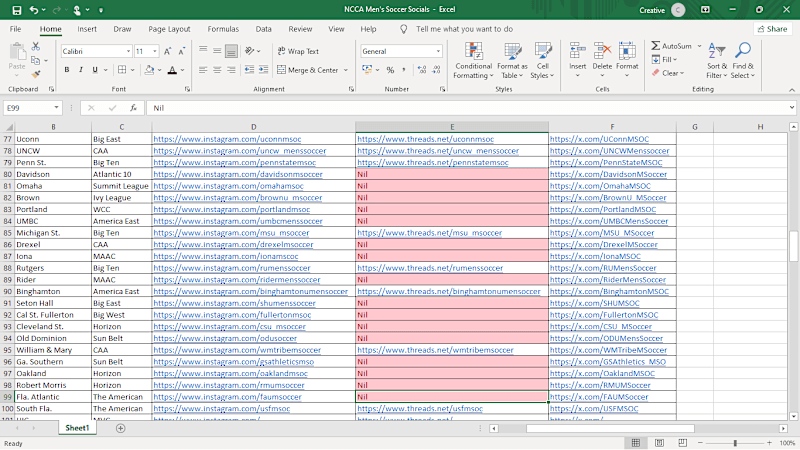Screen dimensions: 800x450
Task: Toggle Bold formatting
Action: (x=67, y=70)
